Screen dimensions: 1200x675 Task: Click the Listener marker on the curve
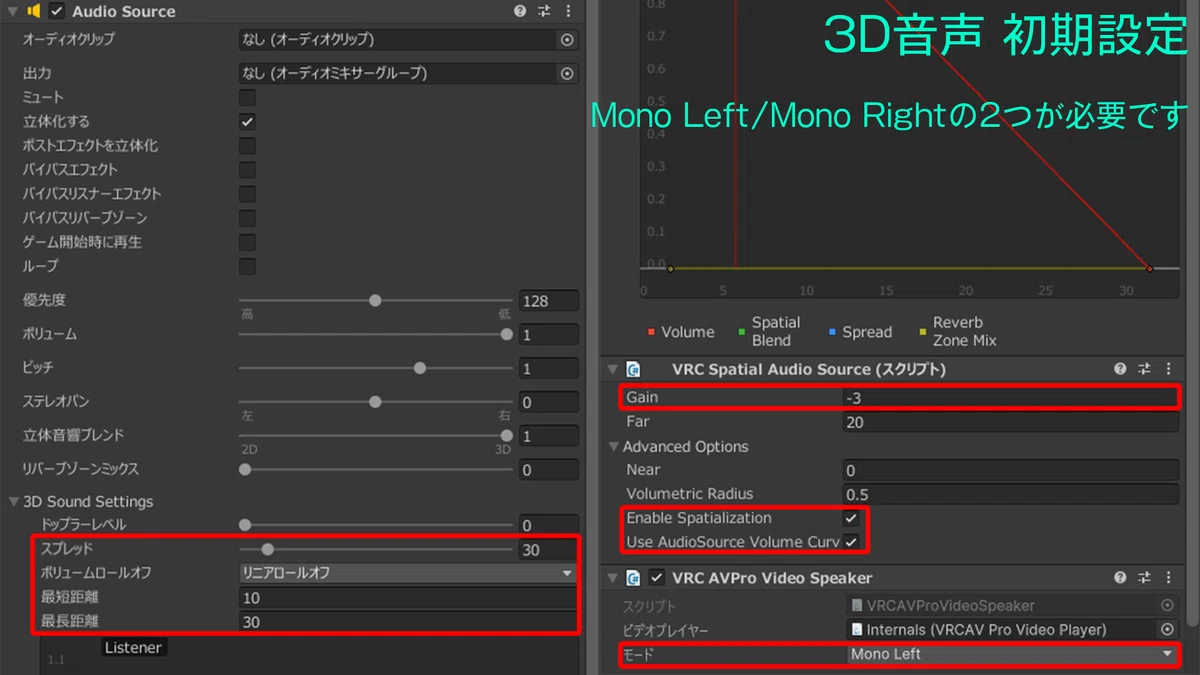click(133, 648)
